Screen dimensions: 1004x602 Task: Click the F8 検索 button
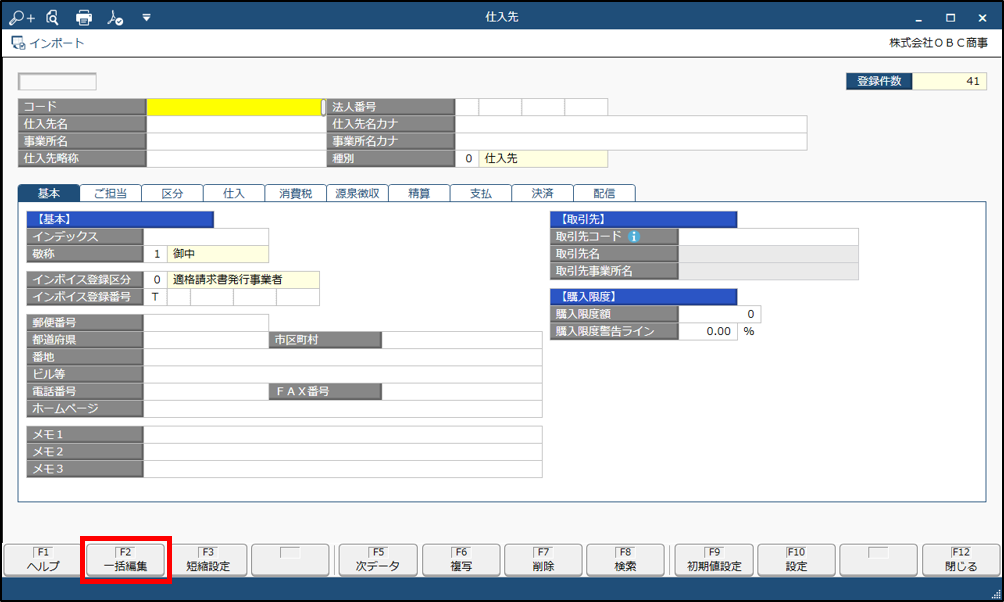point(626,560)
